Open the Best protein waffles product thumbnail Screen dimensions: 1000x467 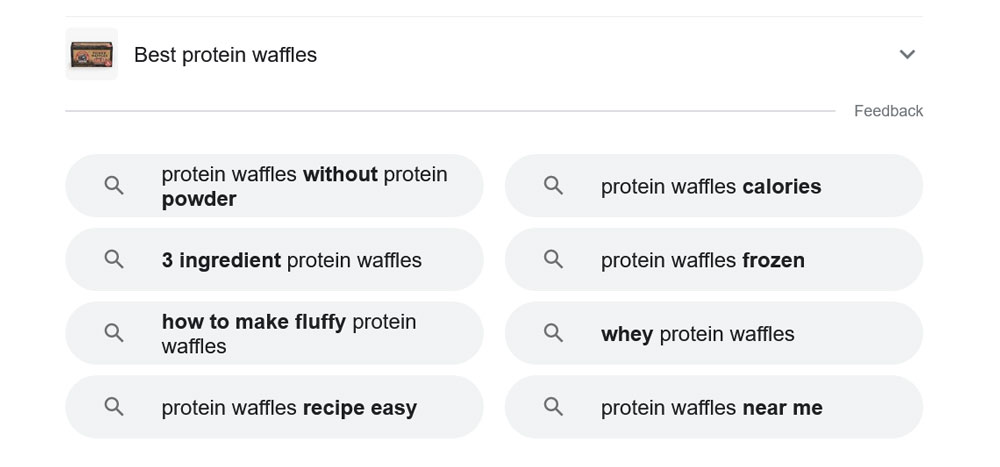[x=92, y=54]
